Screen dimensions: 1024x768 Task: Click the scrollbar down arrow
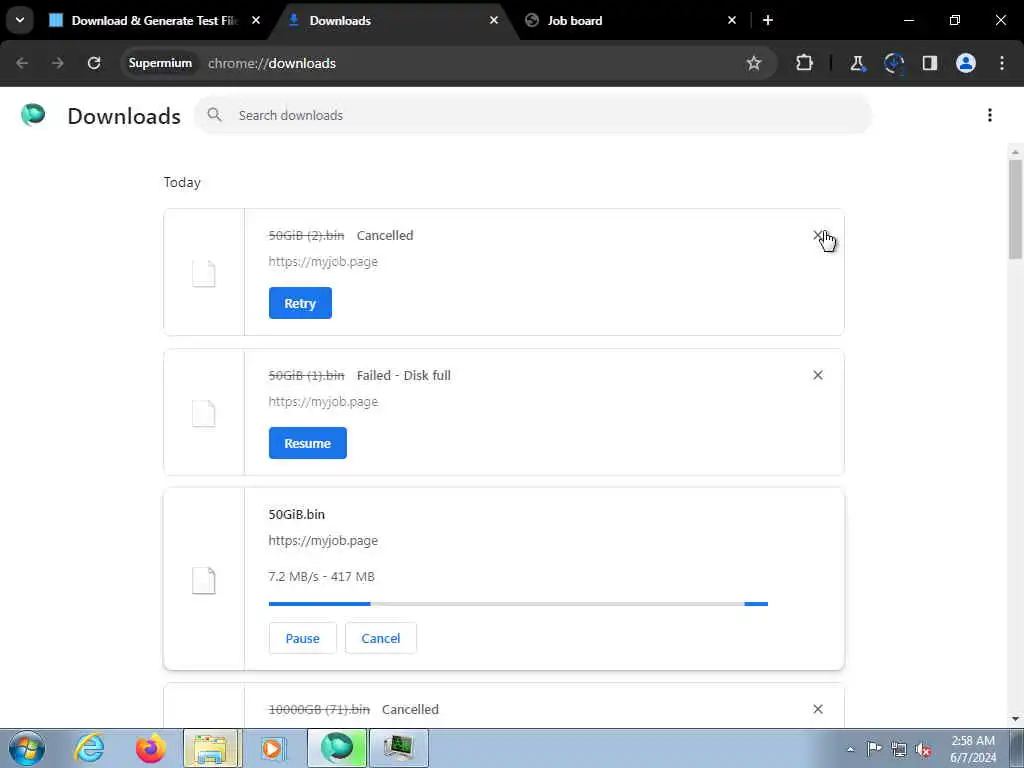coord(1015,719)
